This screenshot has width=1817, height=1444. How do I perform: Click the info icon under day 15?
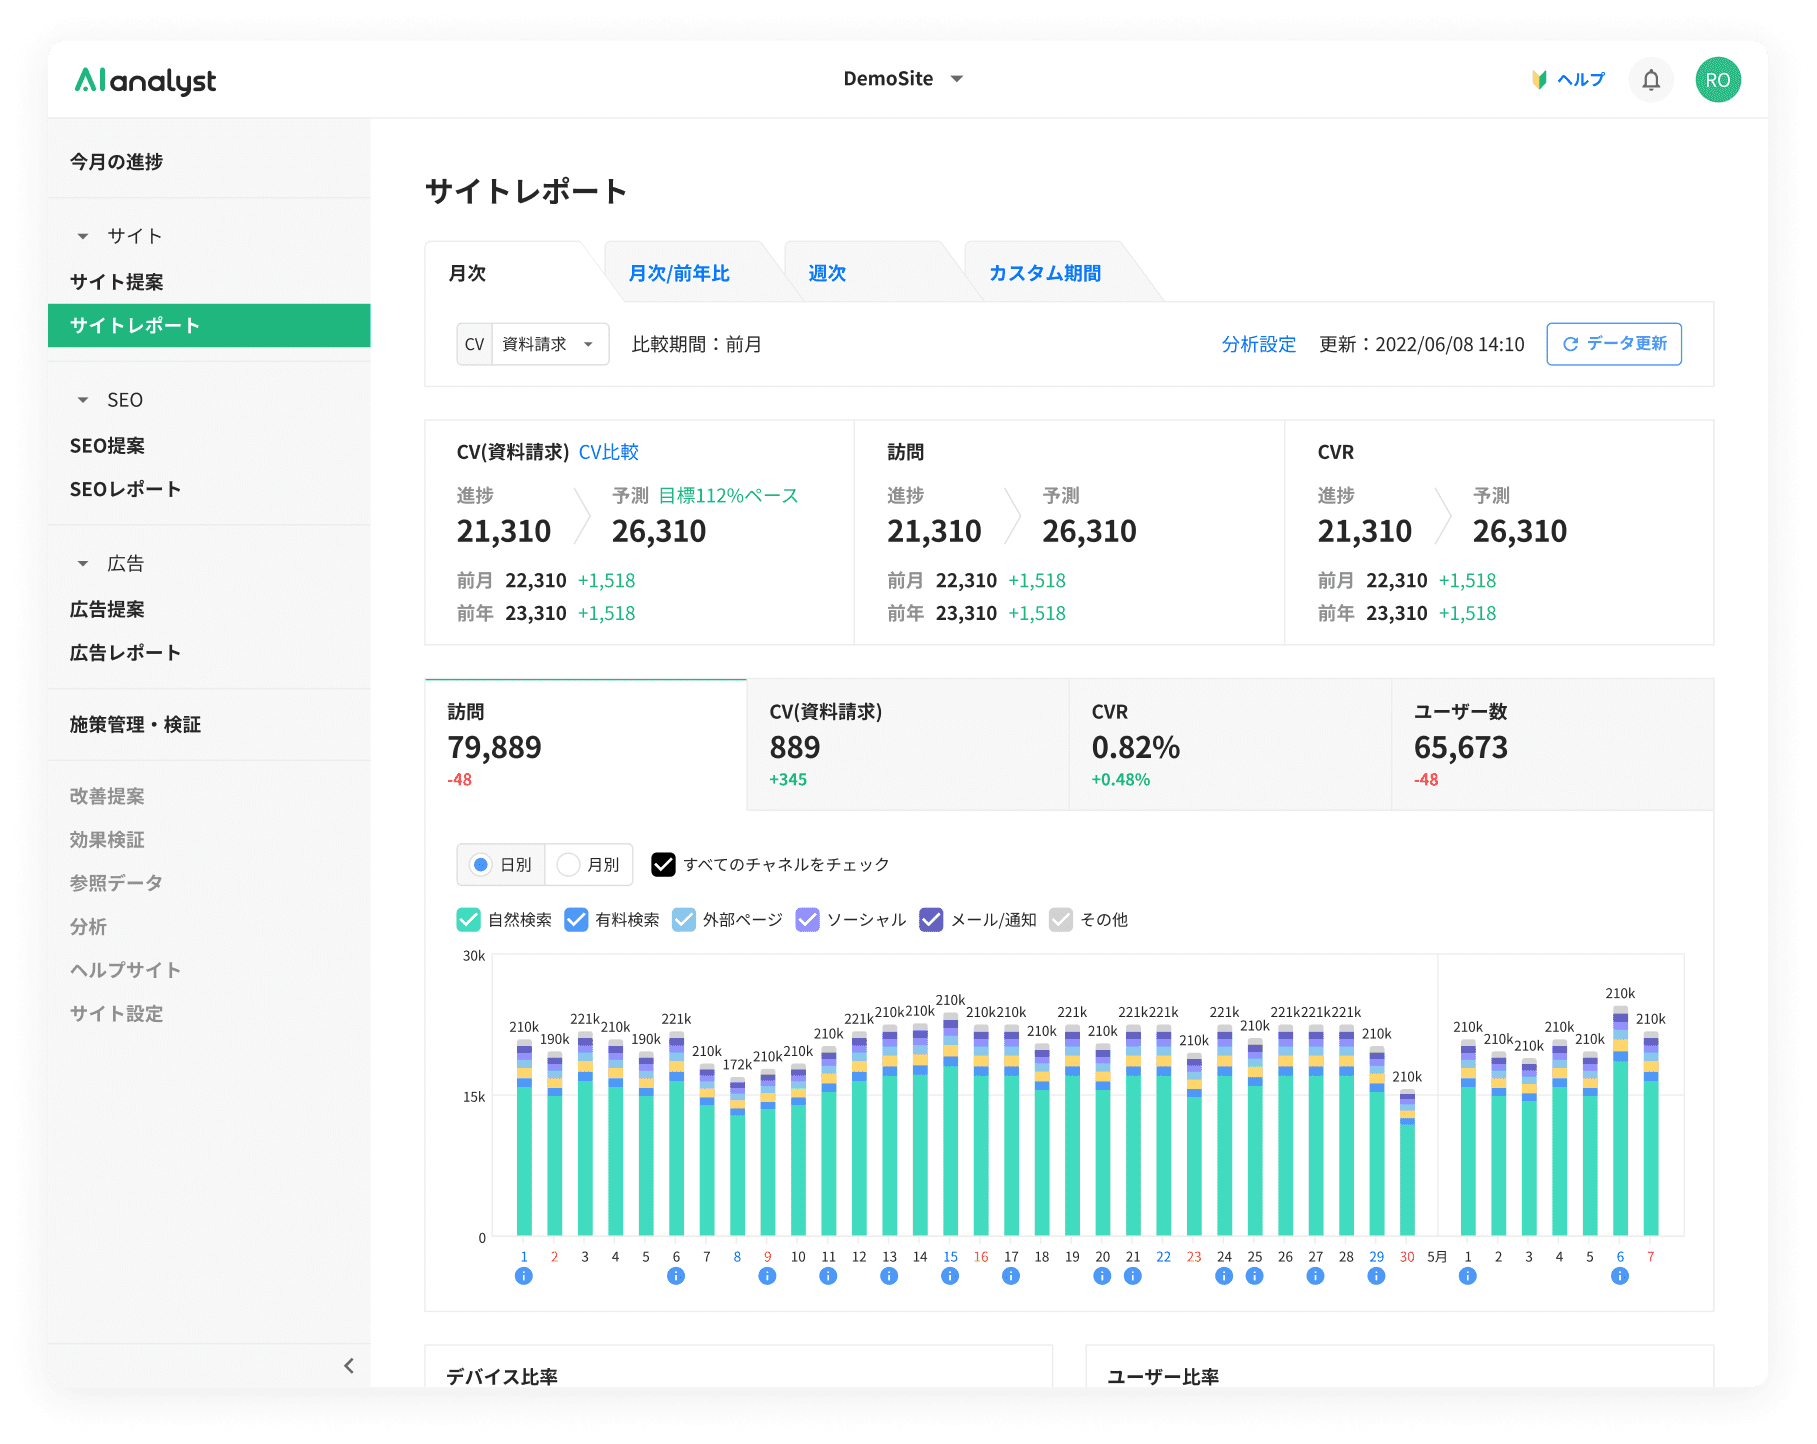click(950, 1276)
